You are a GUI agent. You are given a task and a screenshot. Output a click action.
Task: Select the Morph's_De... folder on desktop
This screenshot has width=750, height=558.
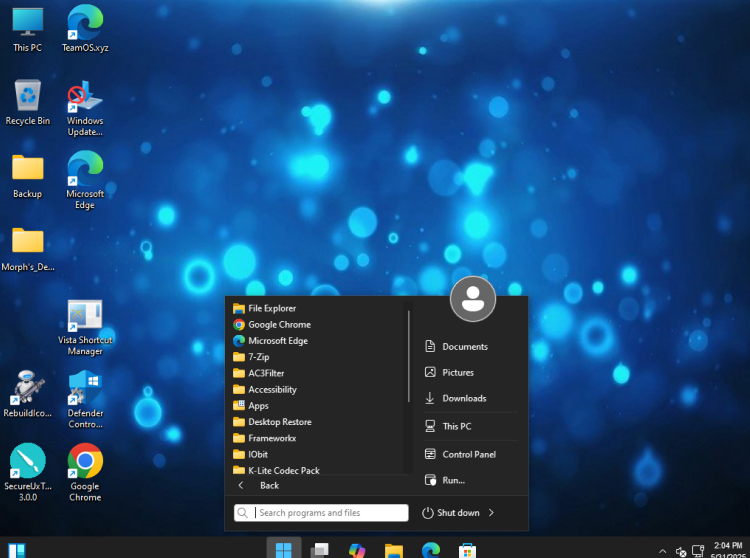pyautogui.click(x=27, y=250)
